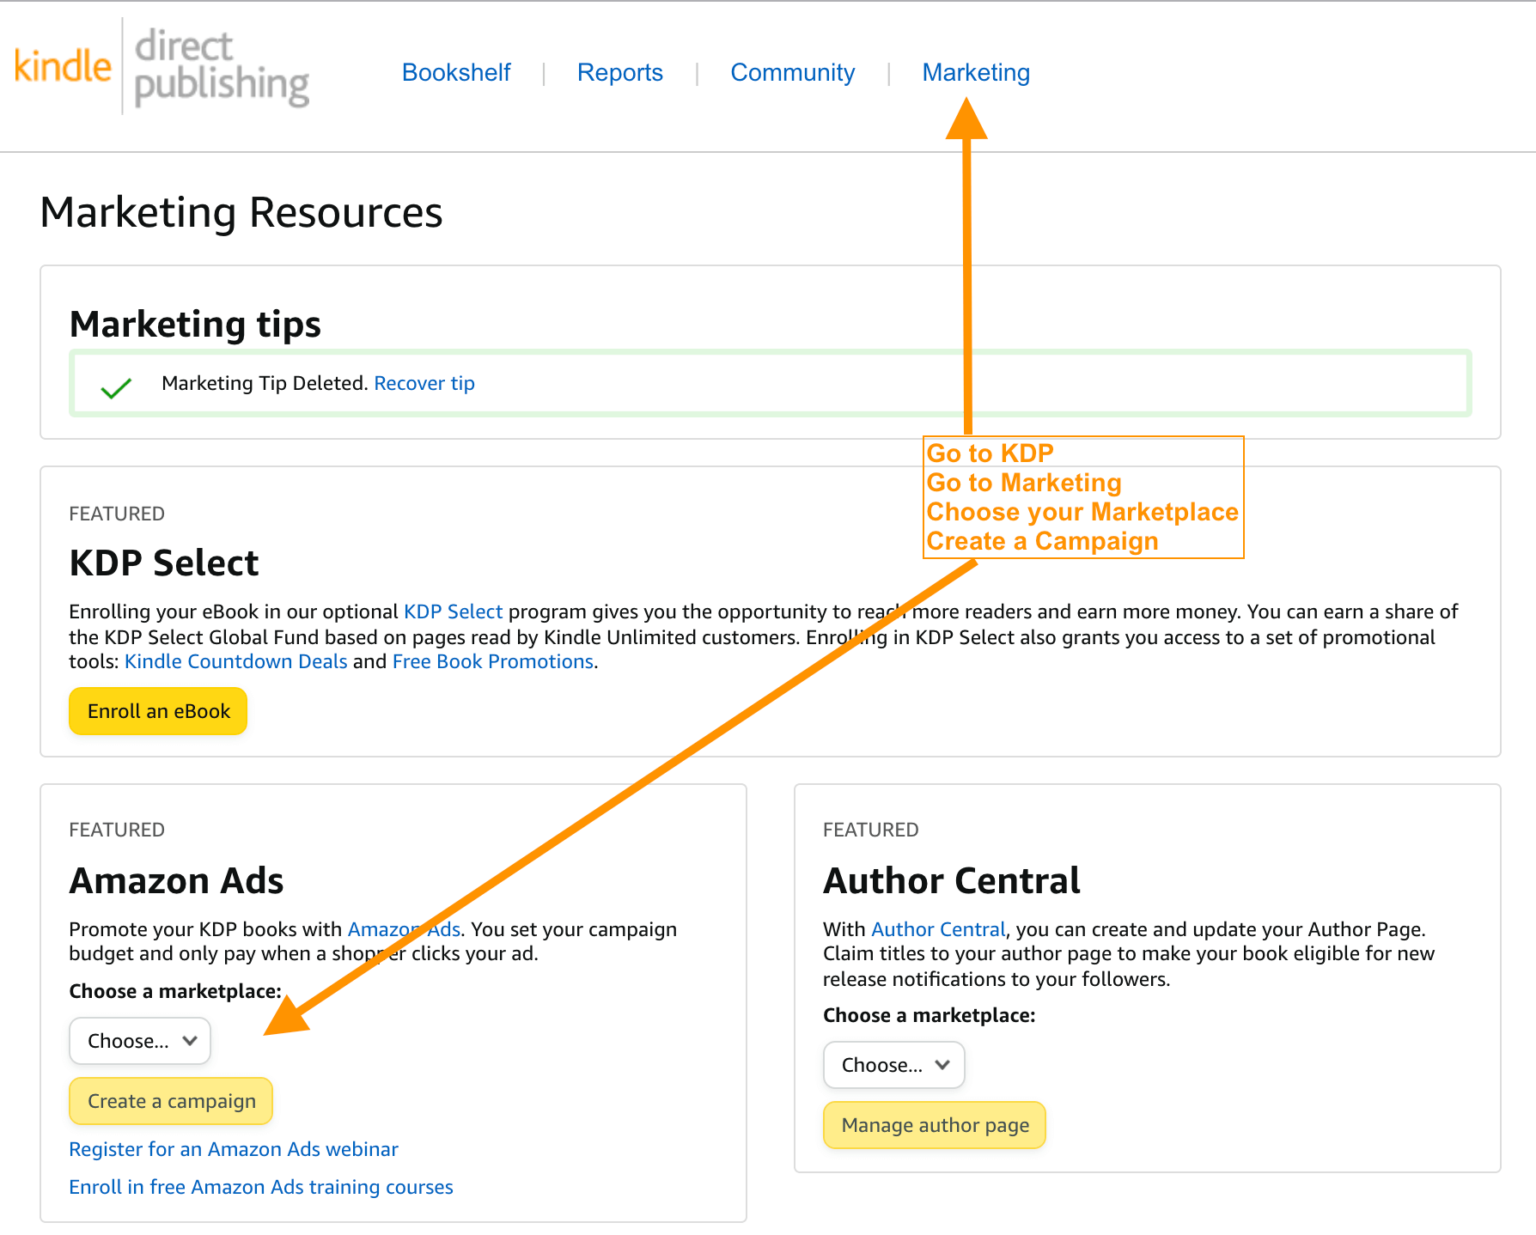The image size is (1536, 1235).
Task: Expand the Author Central marketplace selector
Action: (x=893, y=1065)
